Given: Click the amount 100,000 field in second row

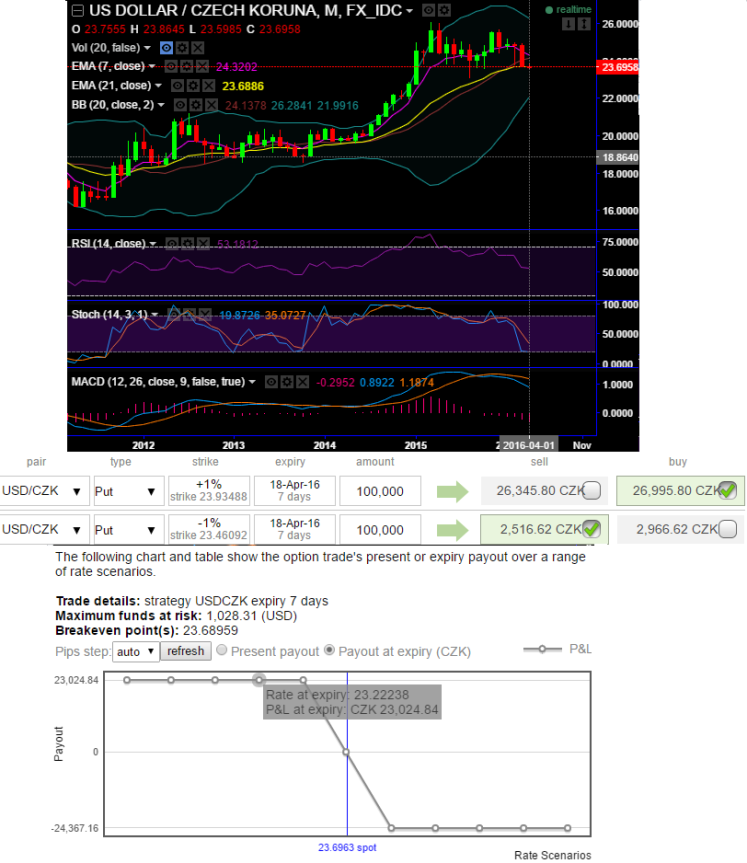Looking at the screenshot, I should [x=380, y=529].
